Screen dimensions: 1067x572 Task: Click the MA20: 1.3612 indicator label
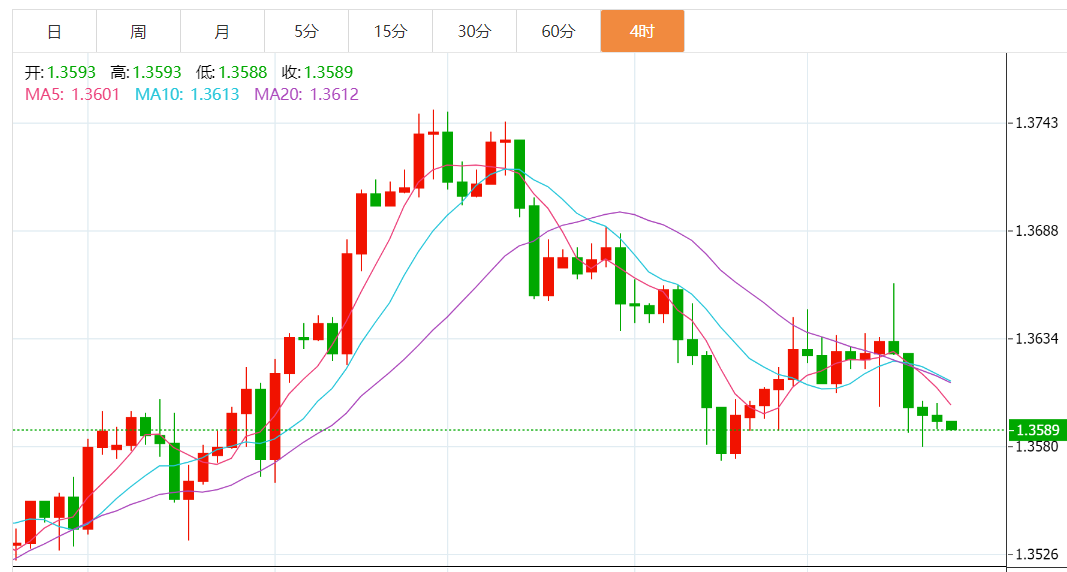click(306, 94)
